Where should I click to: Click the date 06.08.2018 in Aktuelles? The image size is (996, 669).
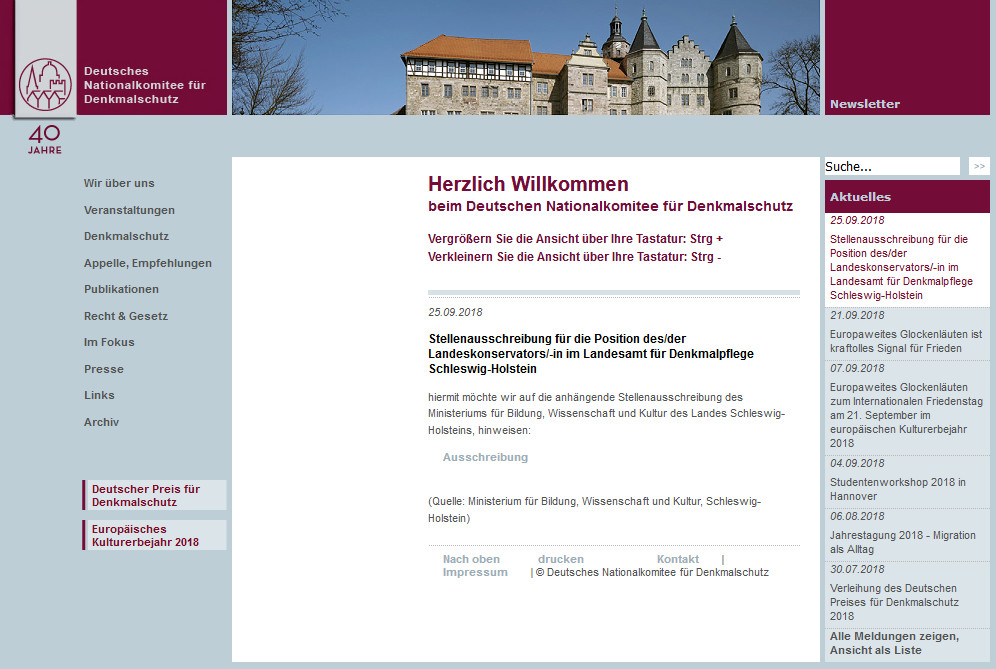point(857,516)
